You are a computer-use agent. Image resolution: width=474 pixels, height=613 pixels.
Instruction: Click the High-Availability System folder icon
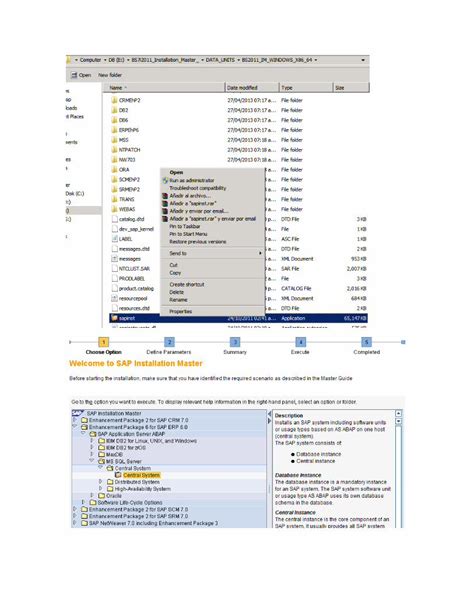[110, 489]
